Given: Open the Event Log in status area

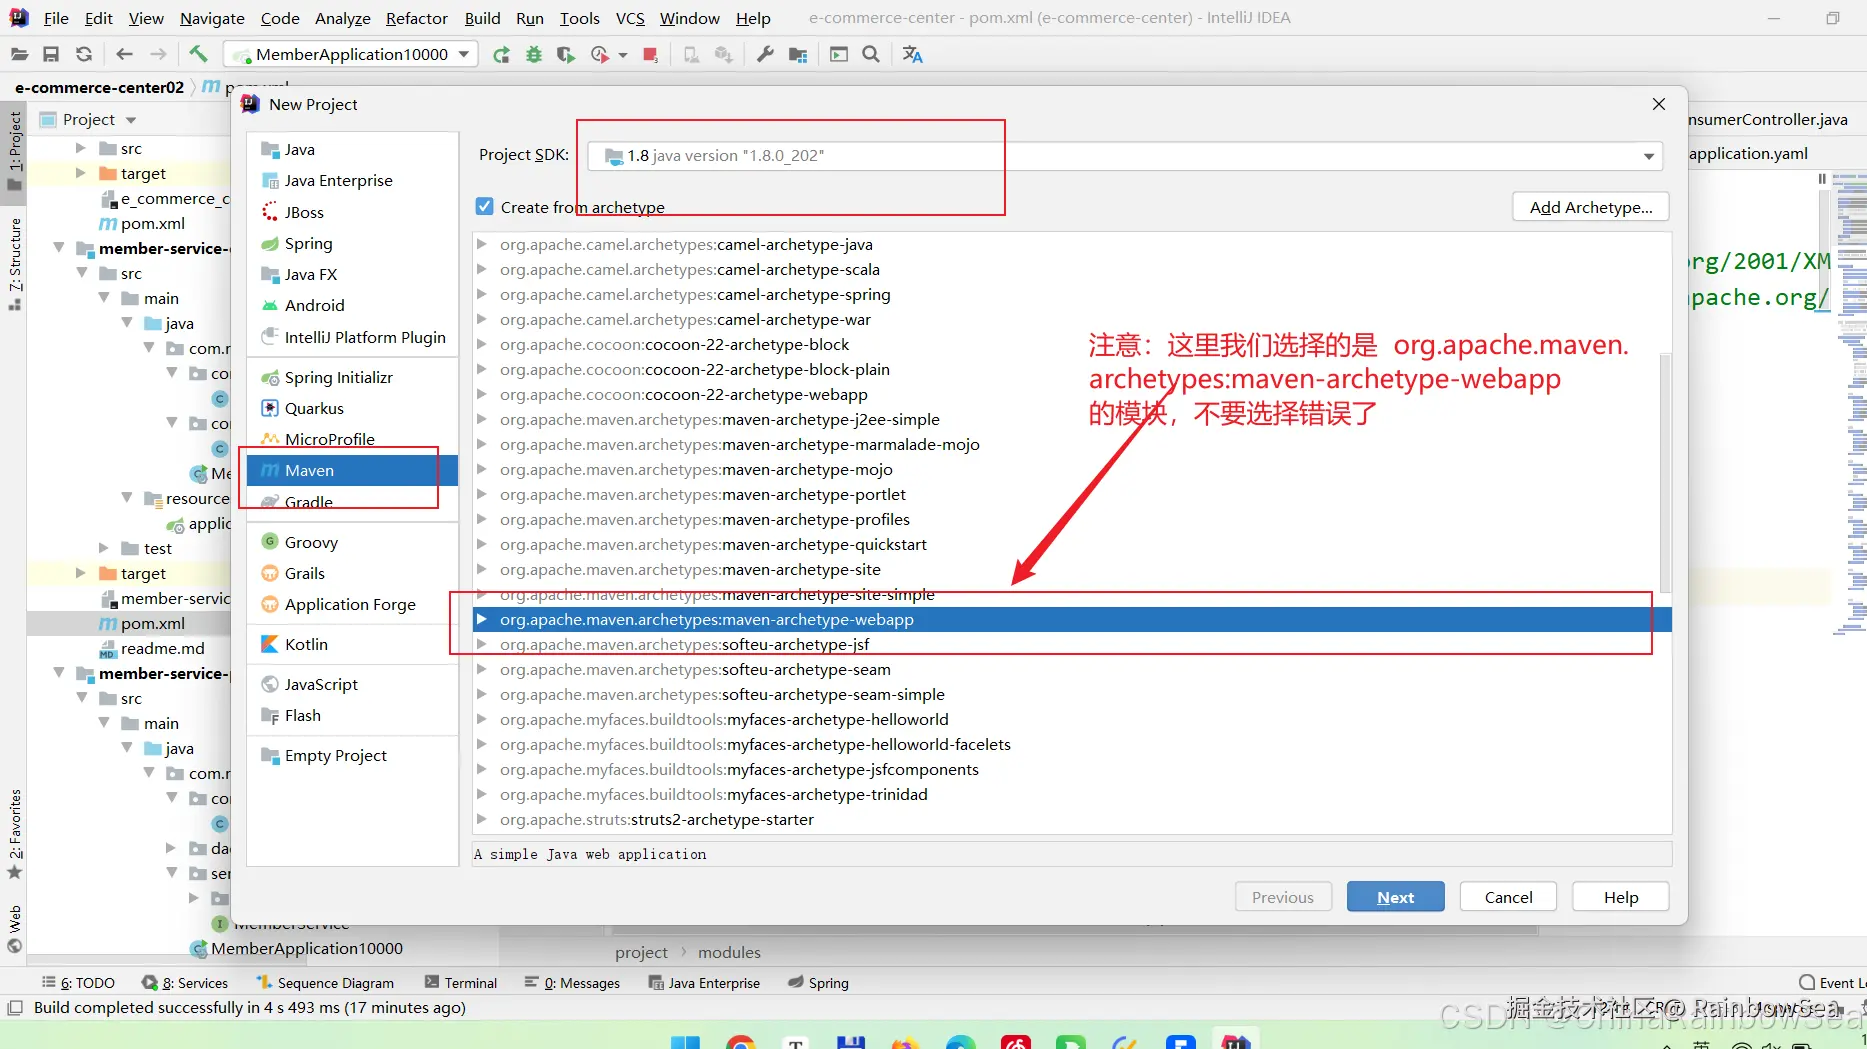Looking at the screenshot, I should [x=1833, y=983].
